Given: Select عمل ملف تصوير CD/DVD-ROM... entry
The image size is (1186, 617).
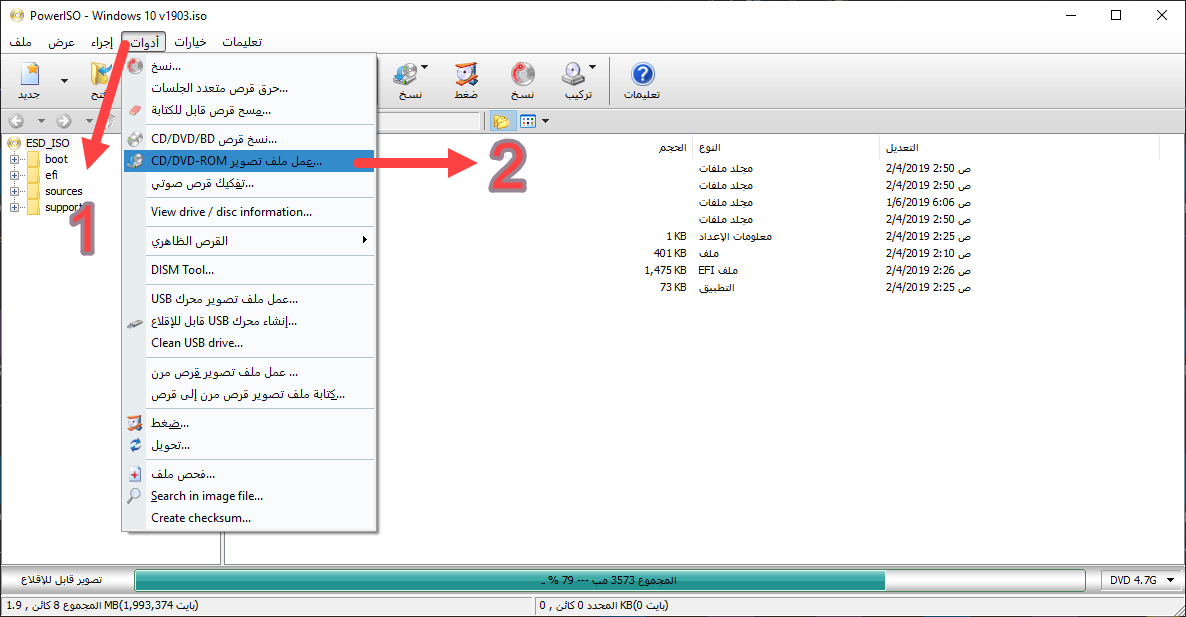Looking at the screenshot, I should click(x=250, y=161).
